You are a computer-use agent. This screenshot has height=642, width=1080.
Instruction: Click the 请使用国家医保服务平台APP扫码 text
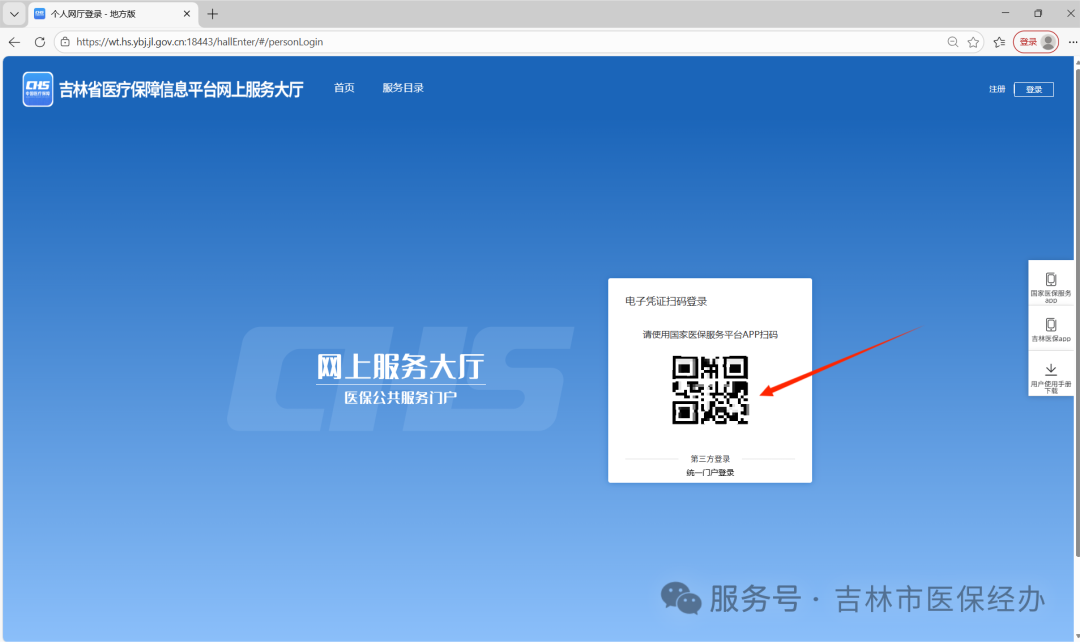pos(710,335)
